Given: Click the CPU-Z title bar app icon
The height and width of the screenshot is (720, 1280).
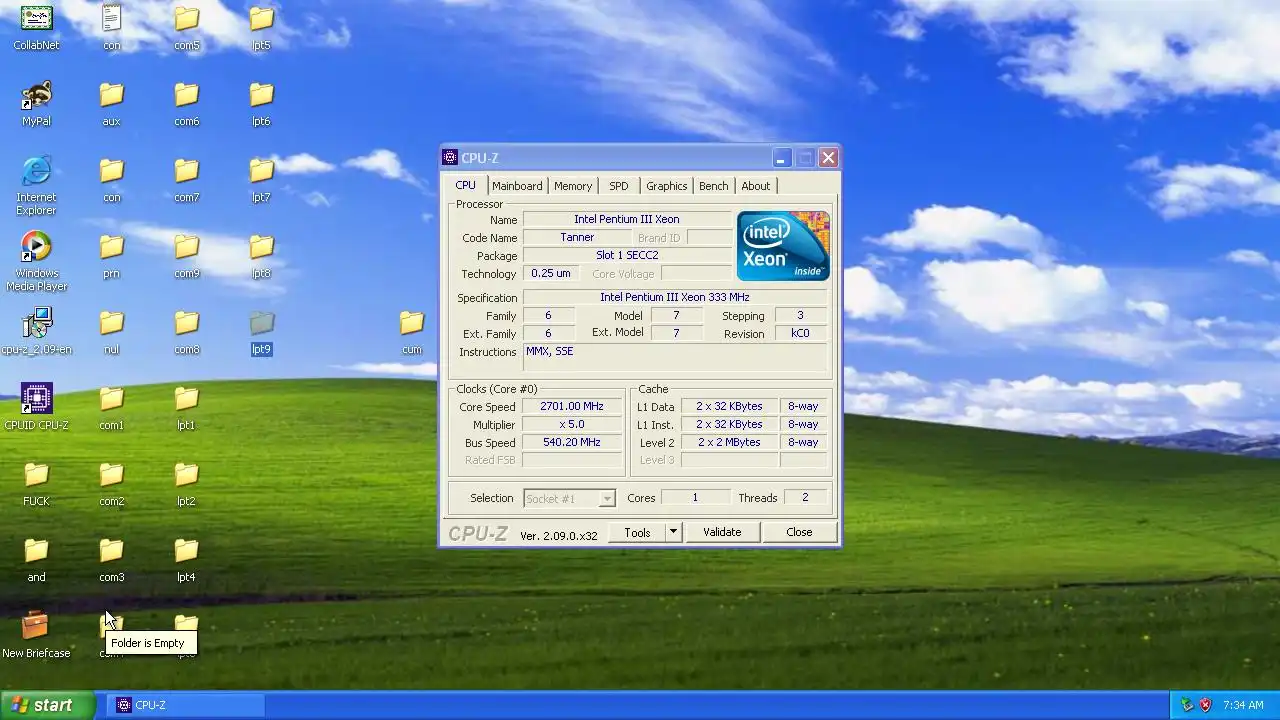Looking at the screenshot, I should tap(451, 157).
